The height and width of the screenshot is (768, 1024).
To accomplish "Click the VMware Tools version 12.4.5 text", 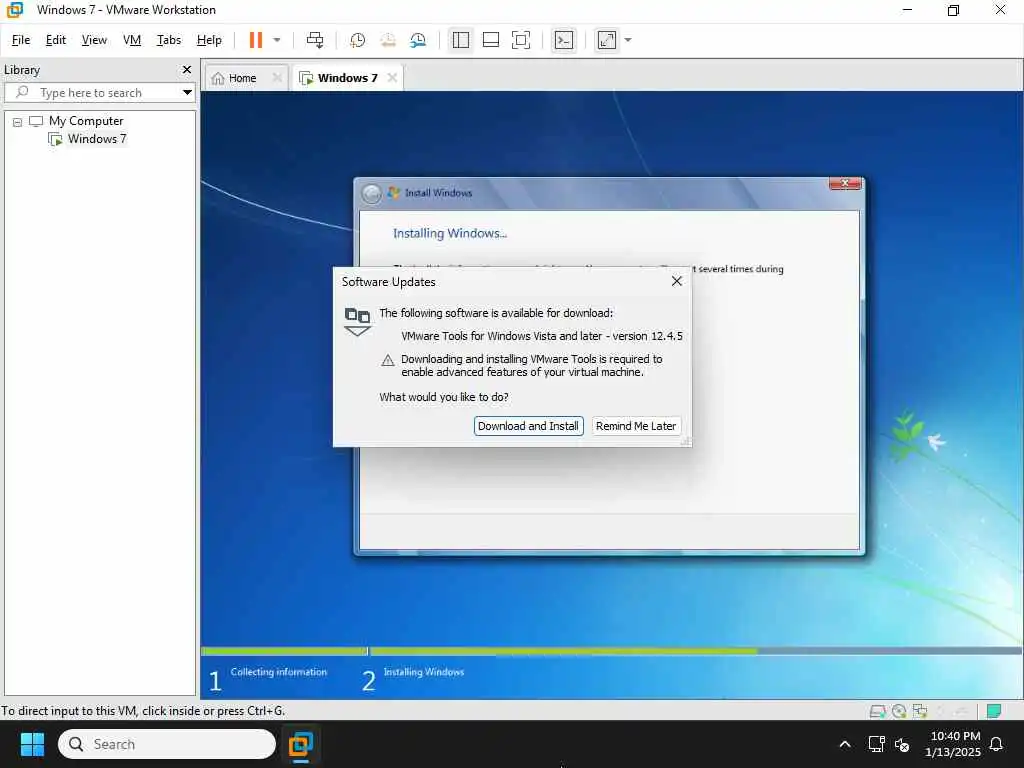I will pos(541,336).
